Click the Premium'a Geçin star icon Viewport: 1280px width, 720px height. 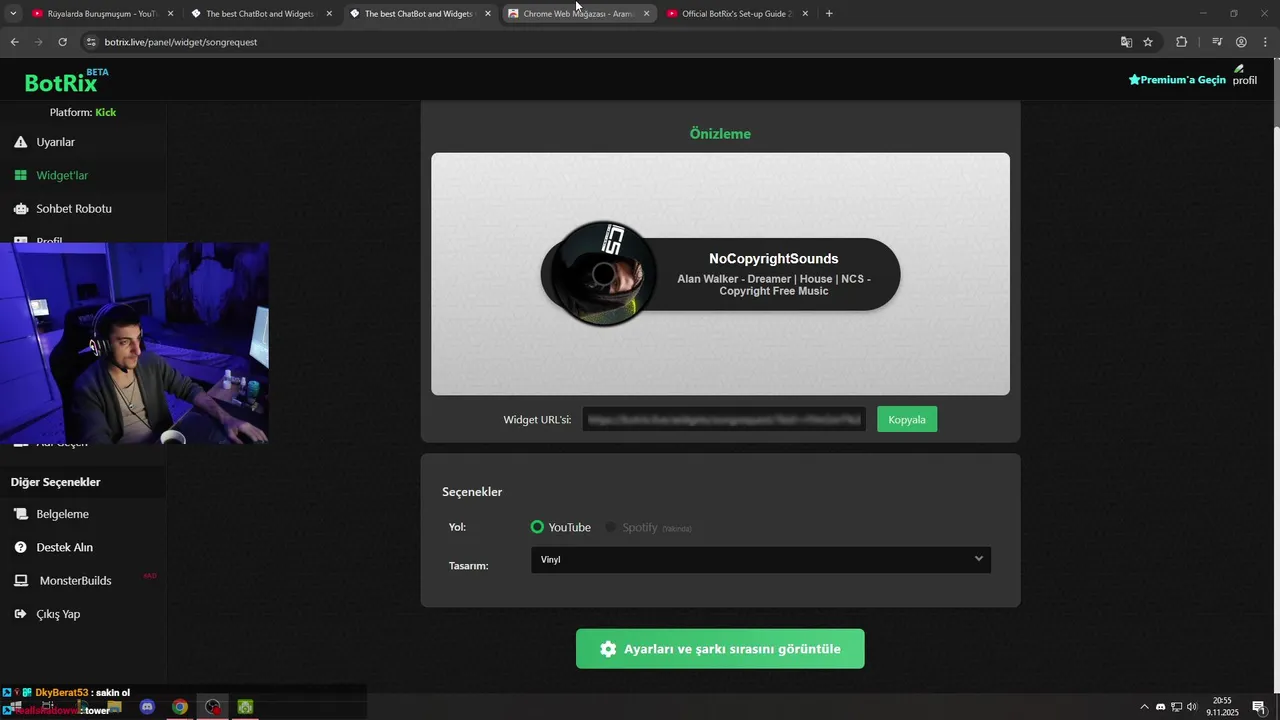[x=1134, y=80]
